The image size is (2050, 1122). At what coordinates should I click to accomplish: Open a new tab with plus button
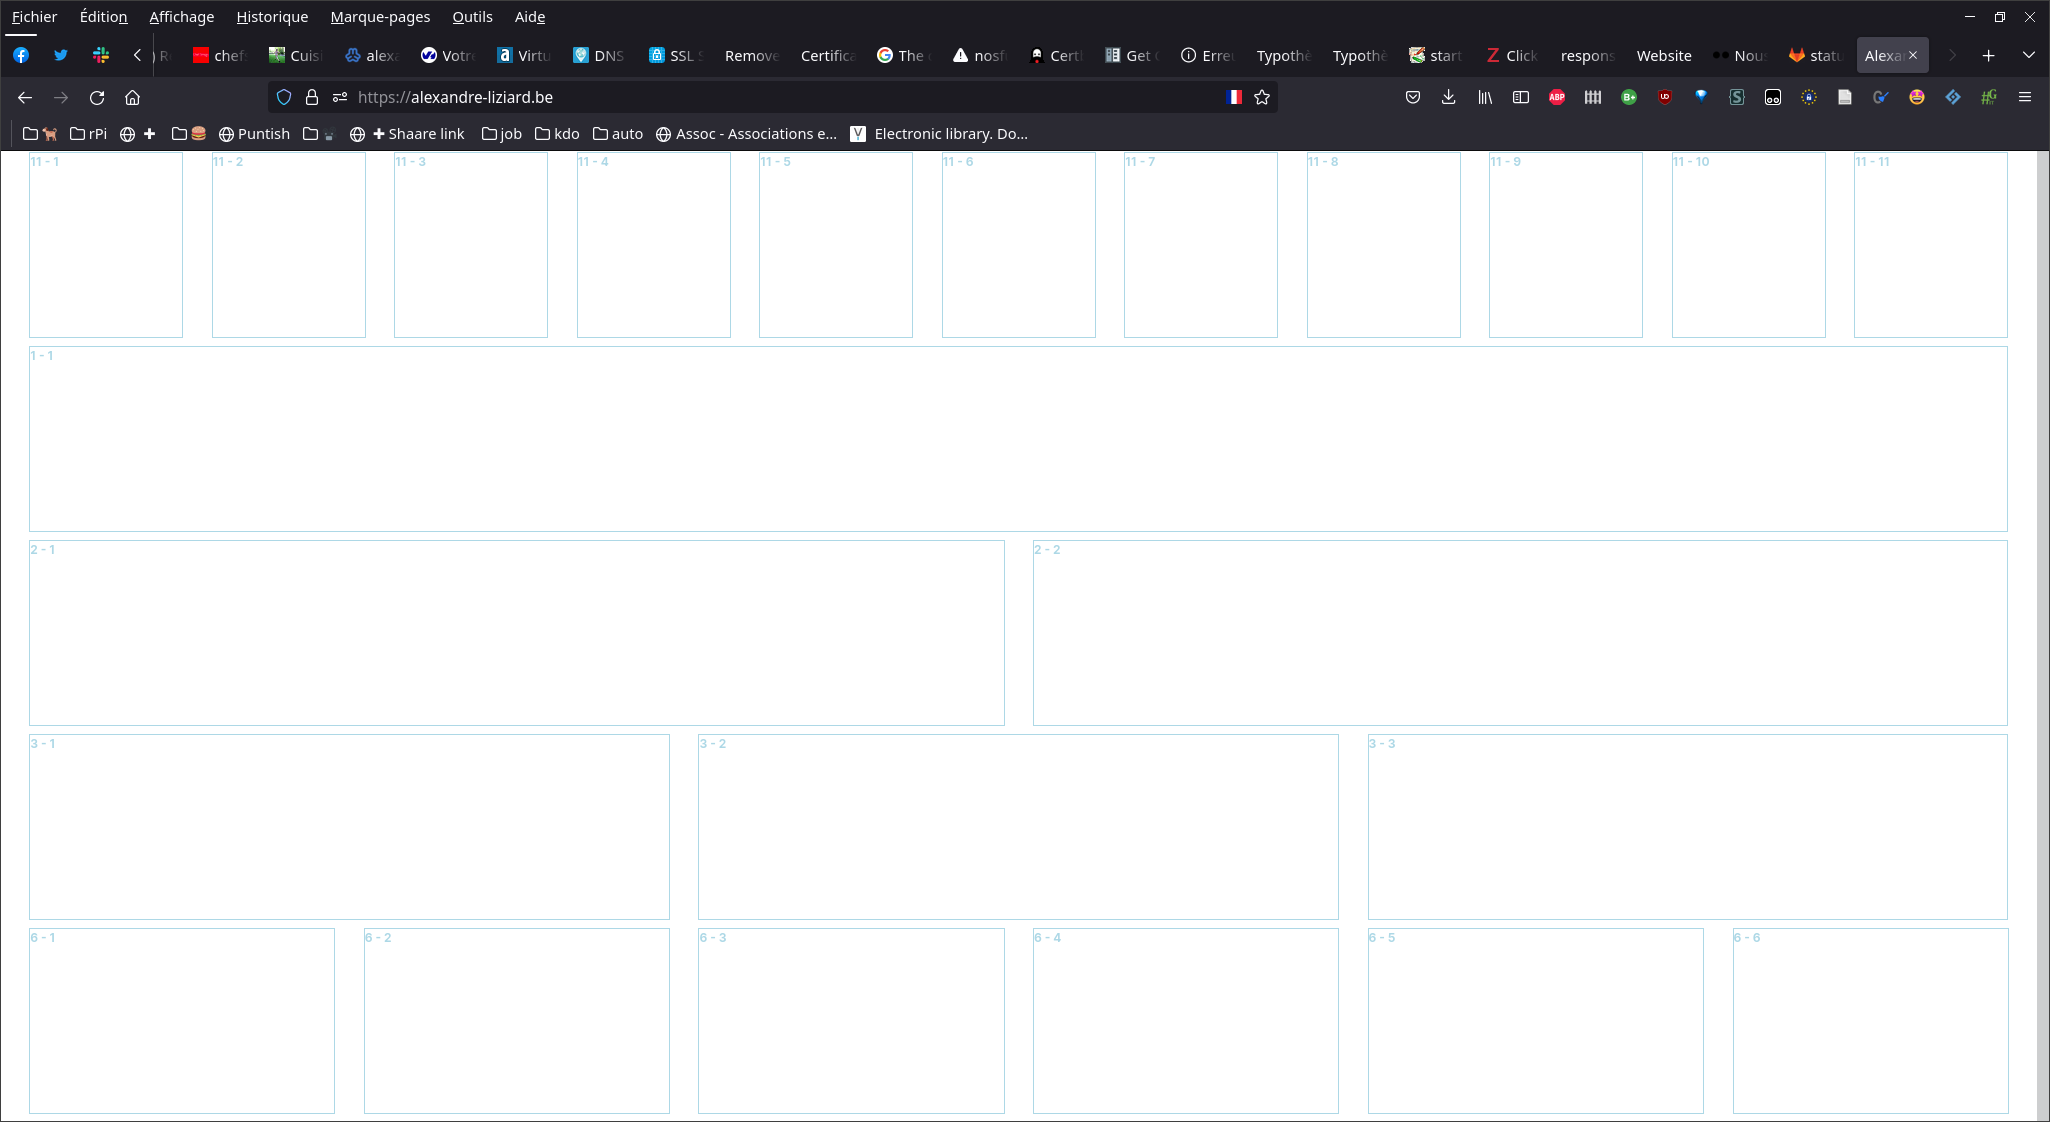click(1989, 56)
